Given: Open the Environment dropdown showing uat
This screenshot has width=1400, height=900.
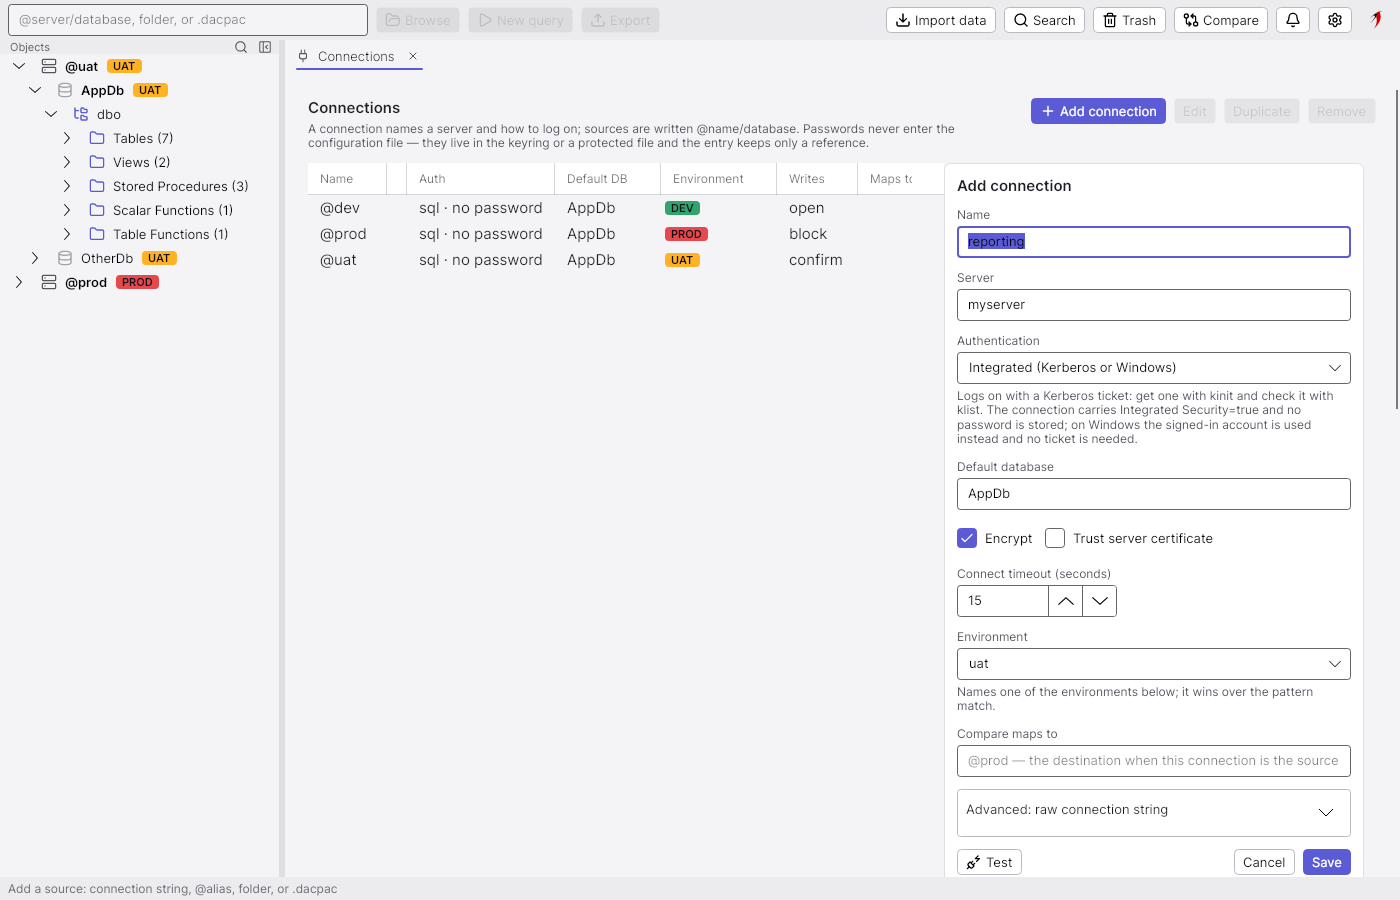Looking at the screenshot, I should (x=1154, y=664).
